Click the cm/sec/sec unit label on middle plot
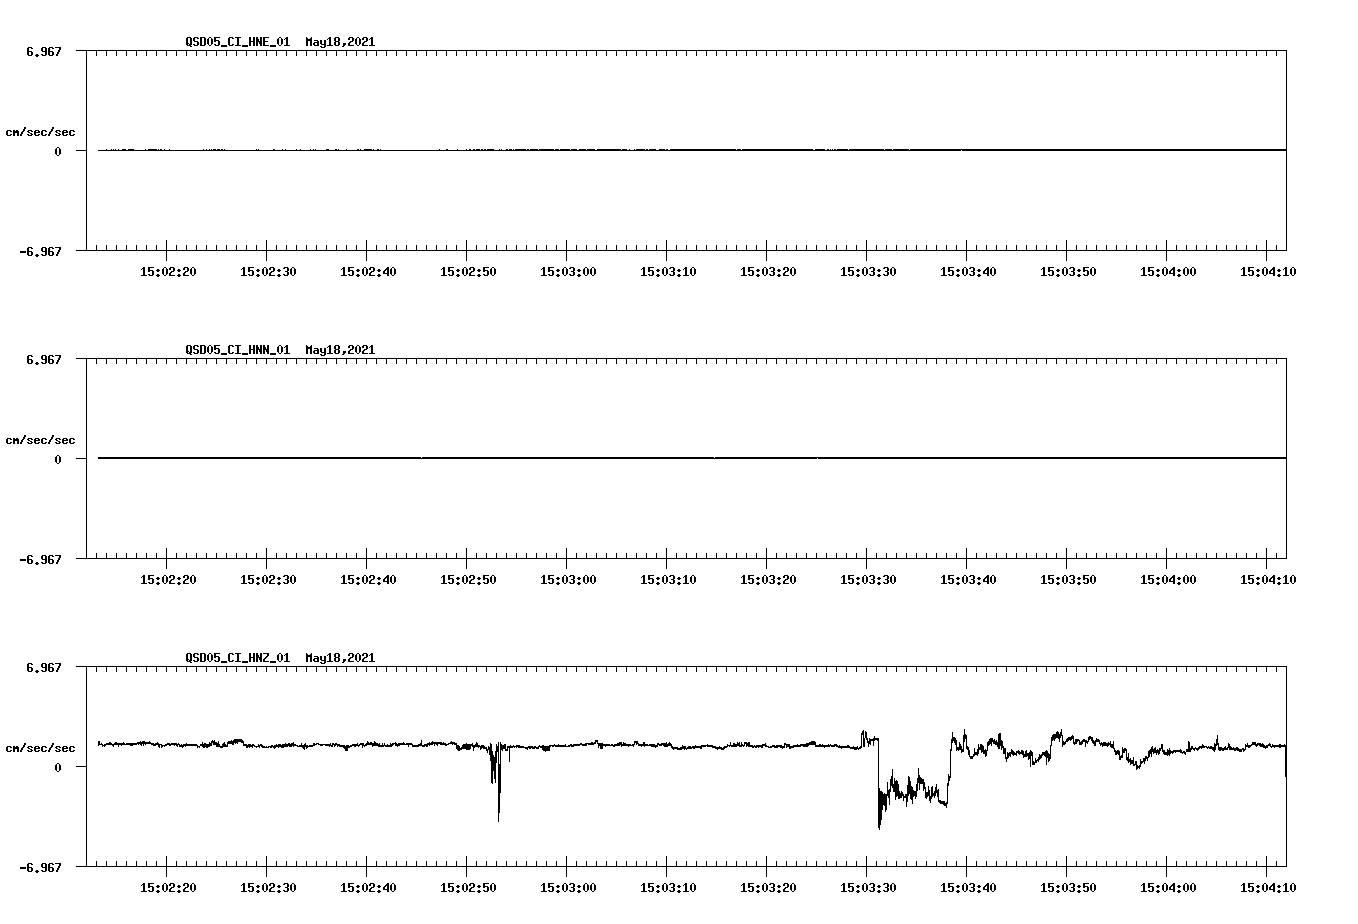 (41, 439)
